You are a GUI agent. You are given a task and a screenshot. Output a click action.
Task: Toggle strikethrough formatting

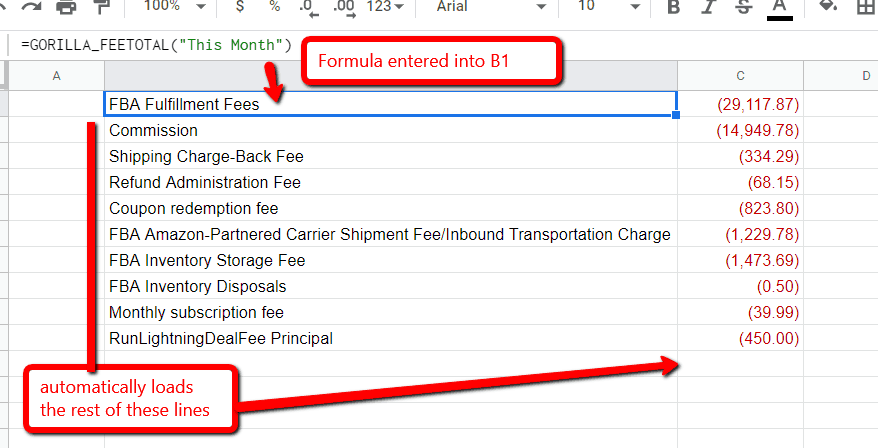[x=743, y=7]
